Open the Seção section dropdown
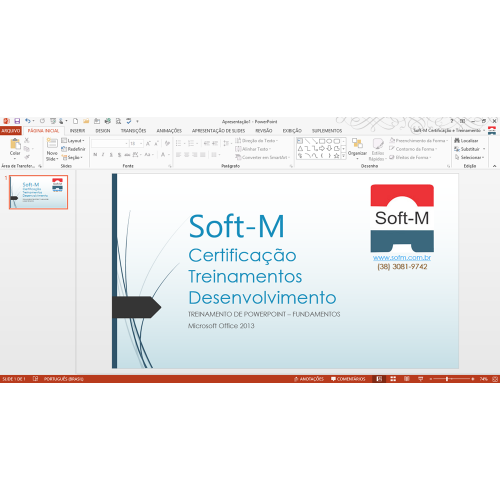Image resolution: width=500 pixels, height=500 pixels. click(72, 157)
